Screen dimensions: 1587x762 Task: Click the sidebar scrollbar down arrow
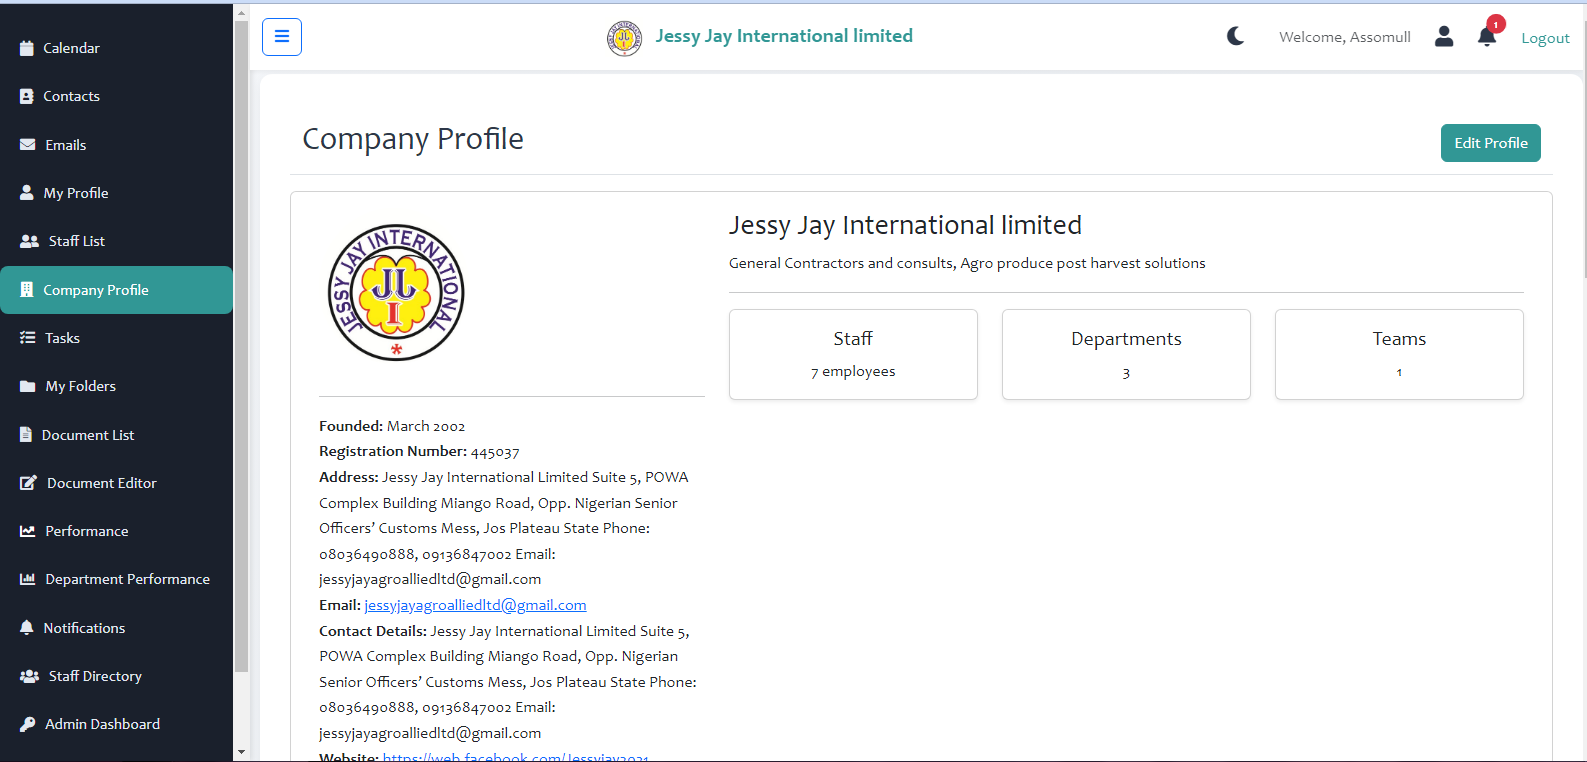241,751
